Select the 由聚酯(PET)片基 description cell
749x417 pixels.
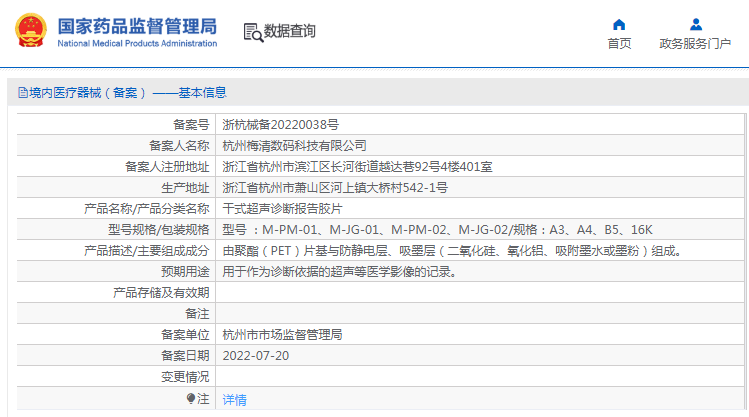pyautogui.click(x=454, y=251)
